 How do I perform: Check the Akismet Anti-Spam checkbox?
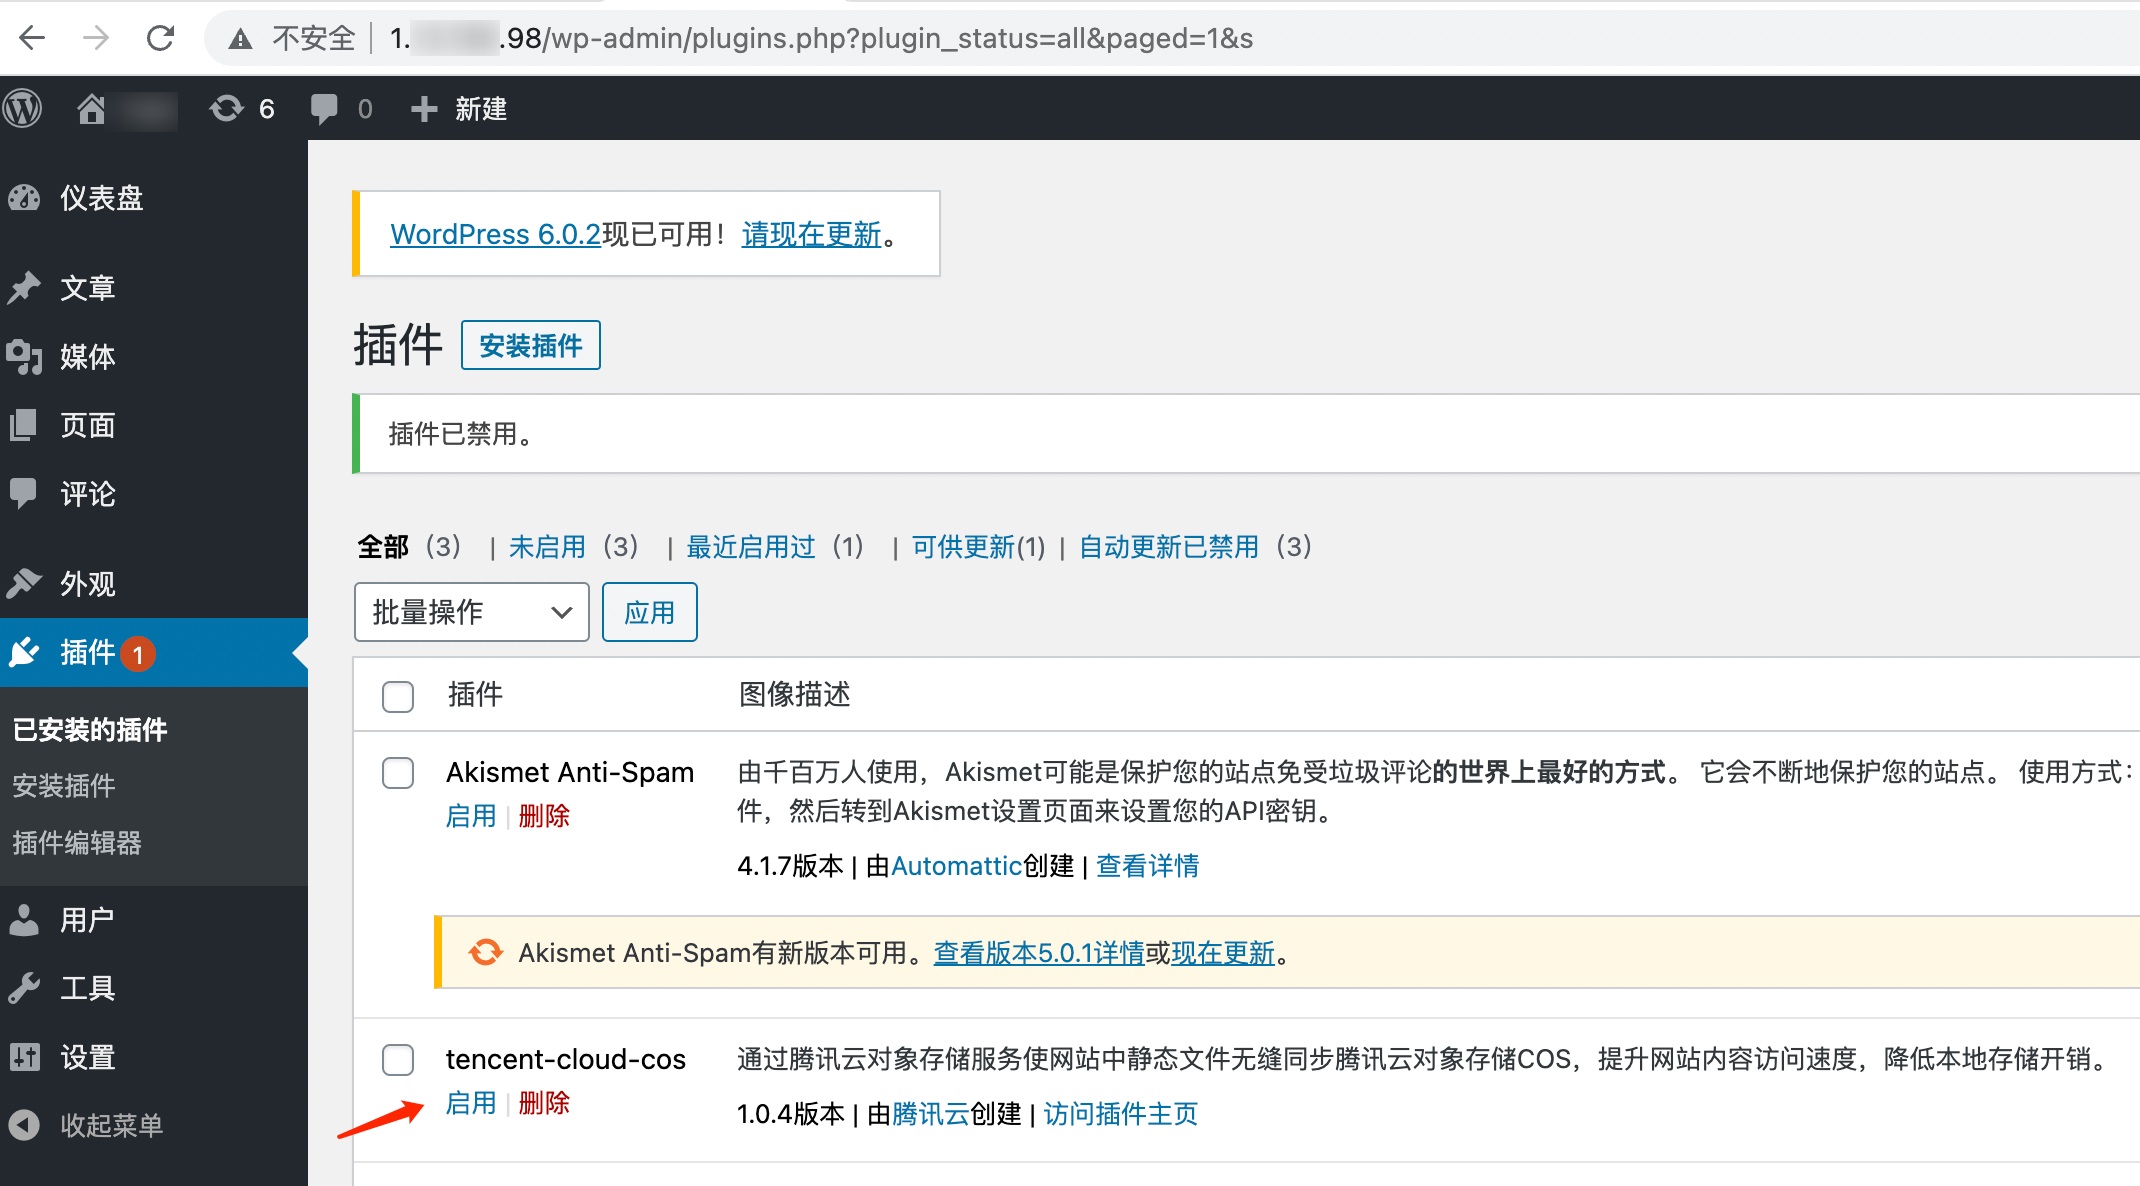(398, 773)
